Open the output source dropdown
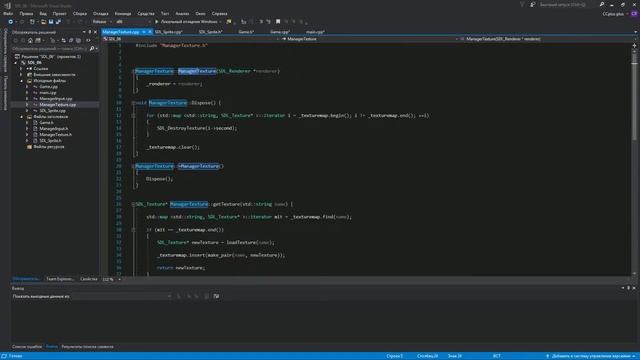The height and width of the screenshot is (360, 640). (122, 296)
